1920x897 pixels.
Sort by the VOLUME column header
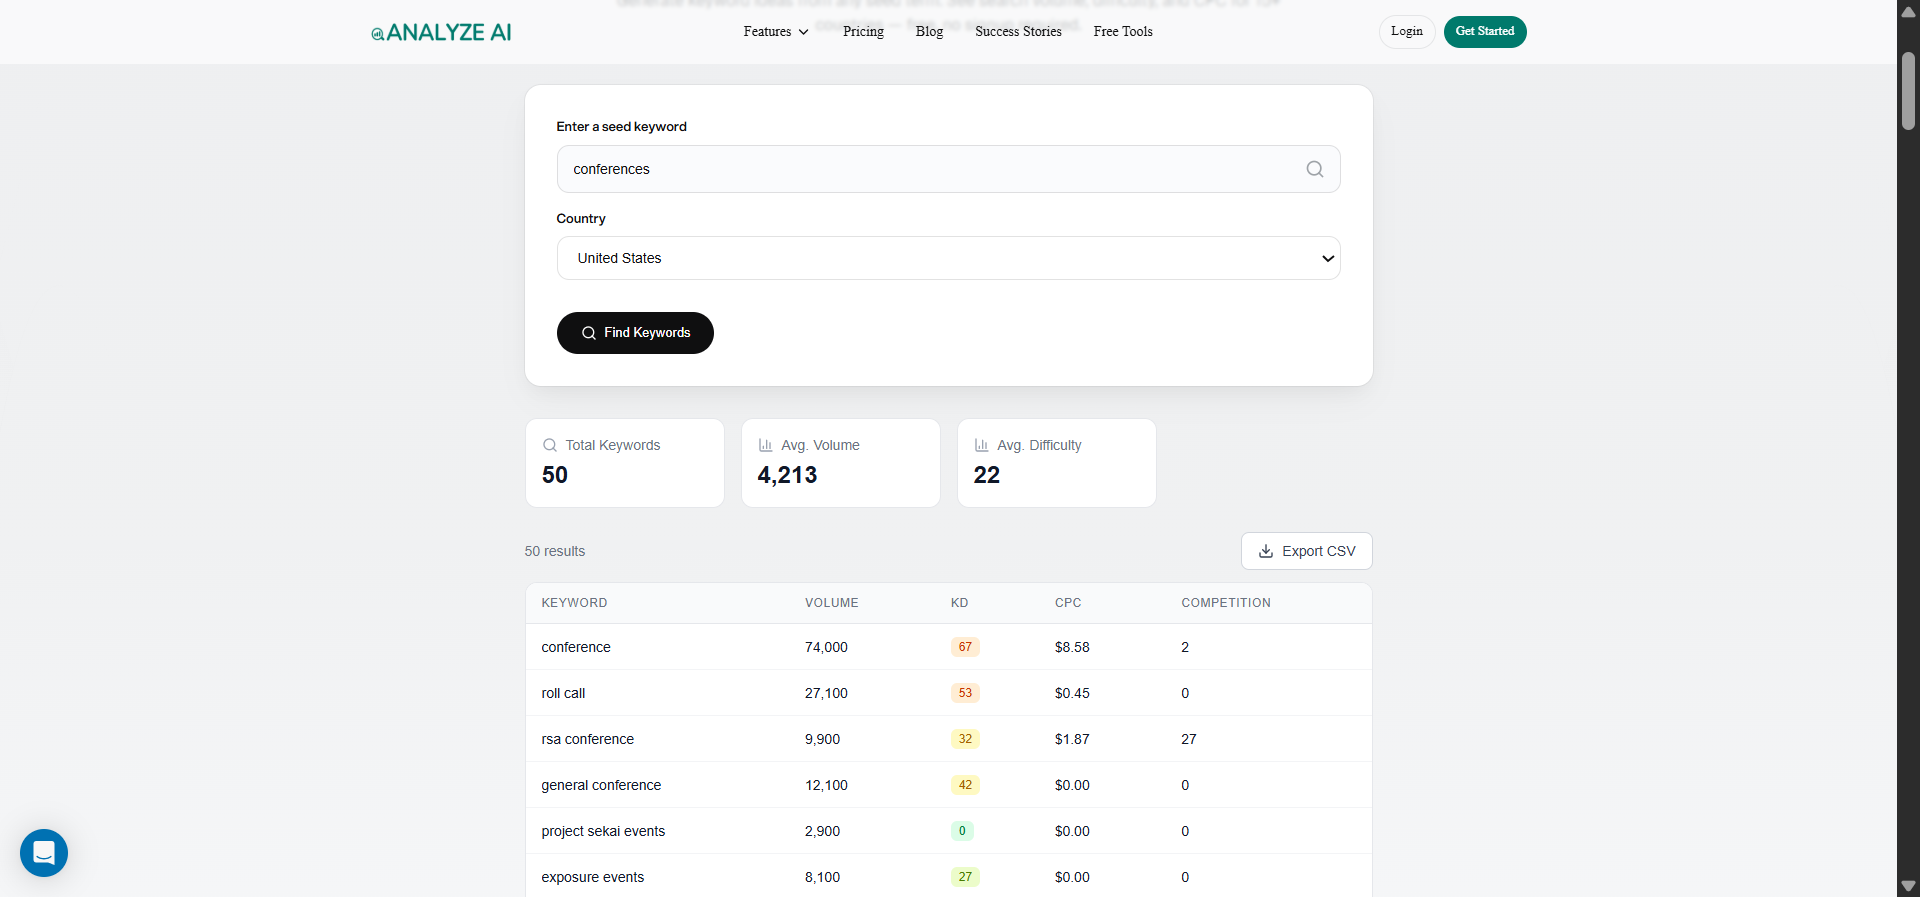(x=832, y=603)
